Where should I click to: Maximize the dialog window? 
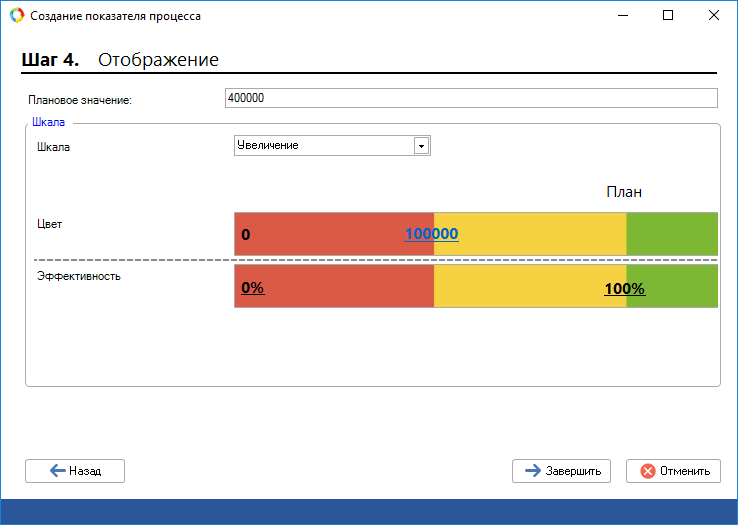click(668, 16)
